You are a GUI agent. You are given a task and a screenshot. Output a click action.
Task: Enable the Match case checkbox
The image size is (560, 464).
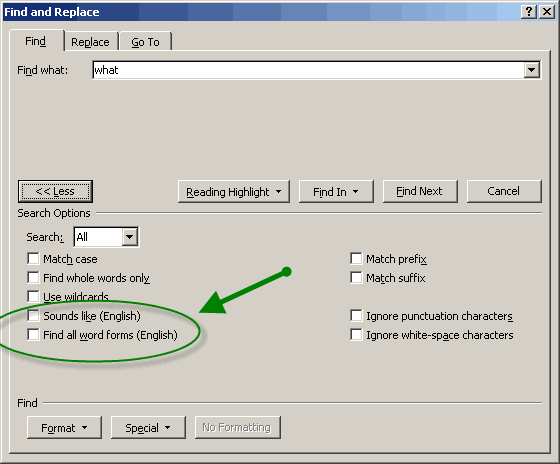(33, 259)
